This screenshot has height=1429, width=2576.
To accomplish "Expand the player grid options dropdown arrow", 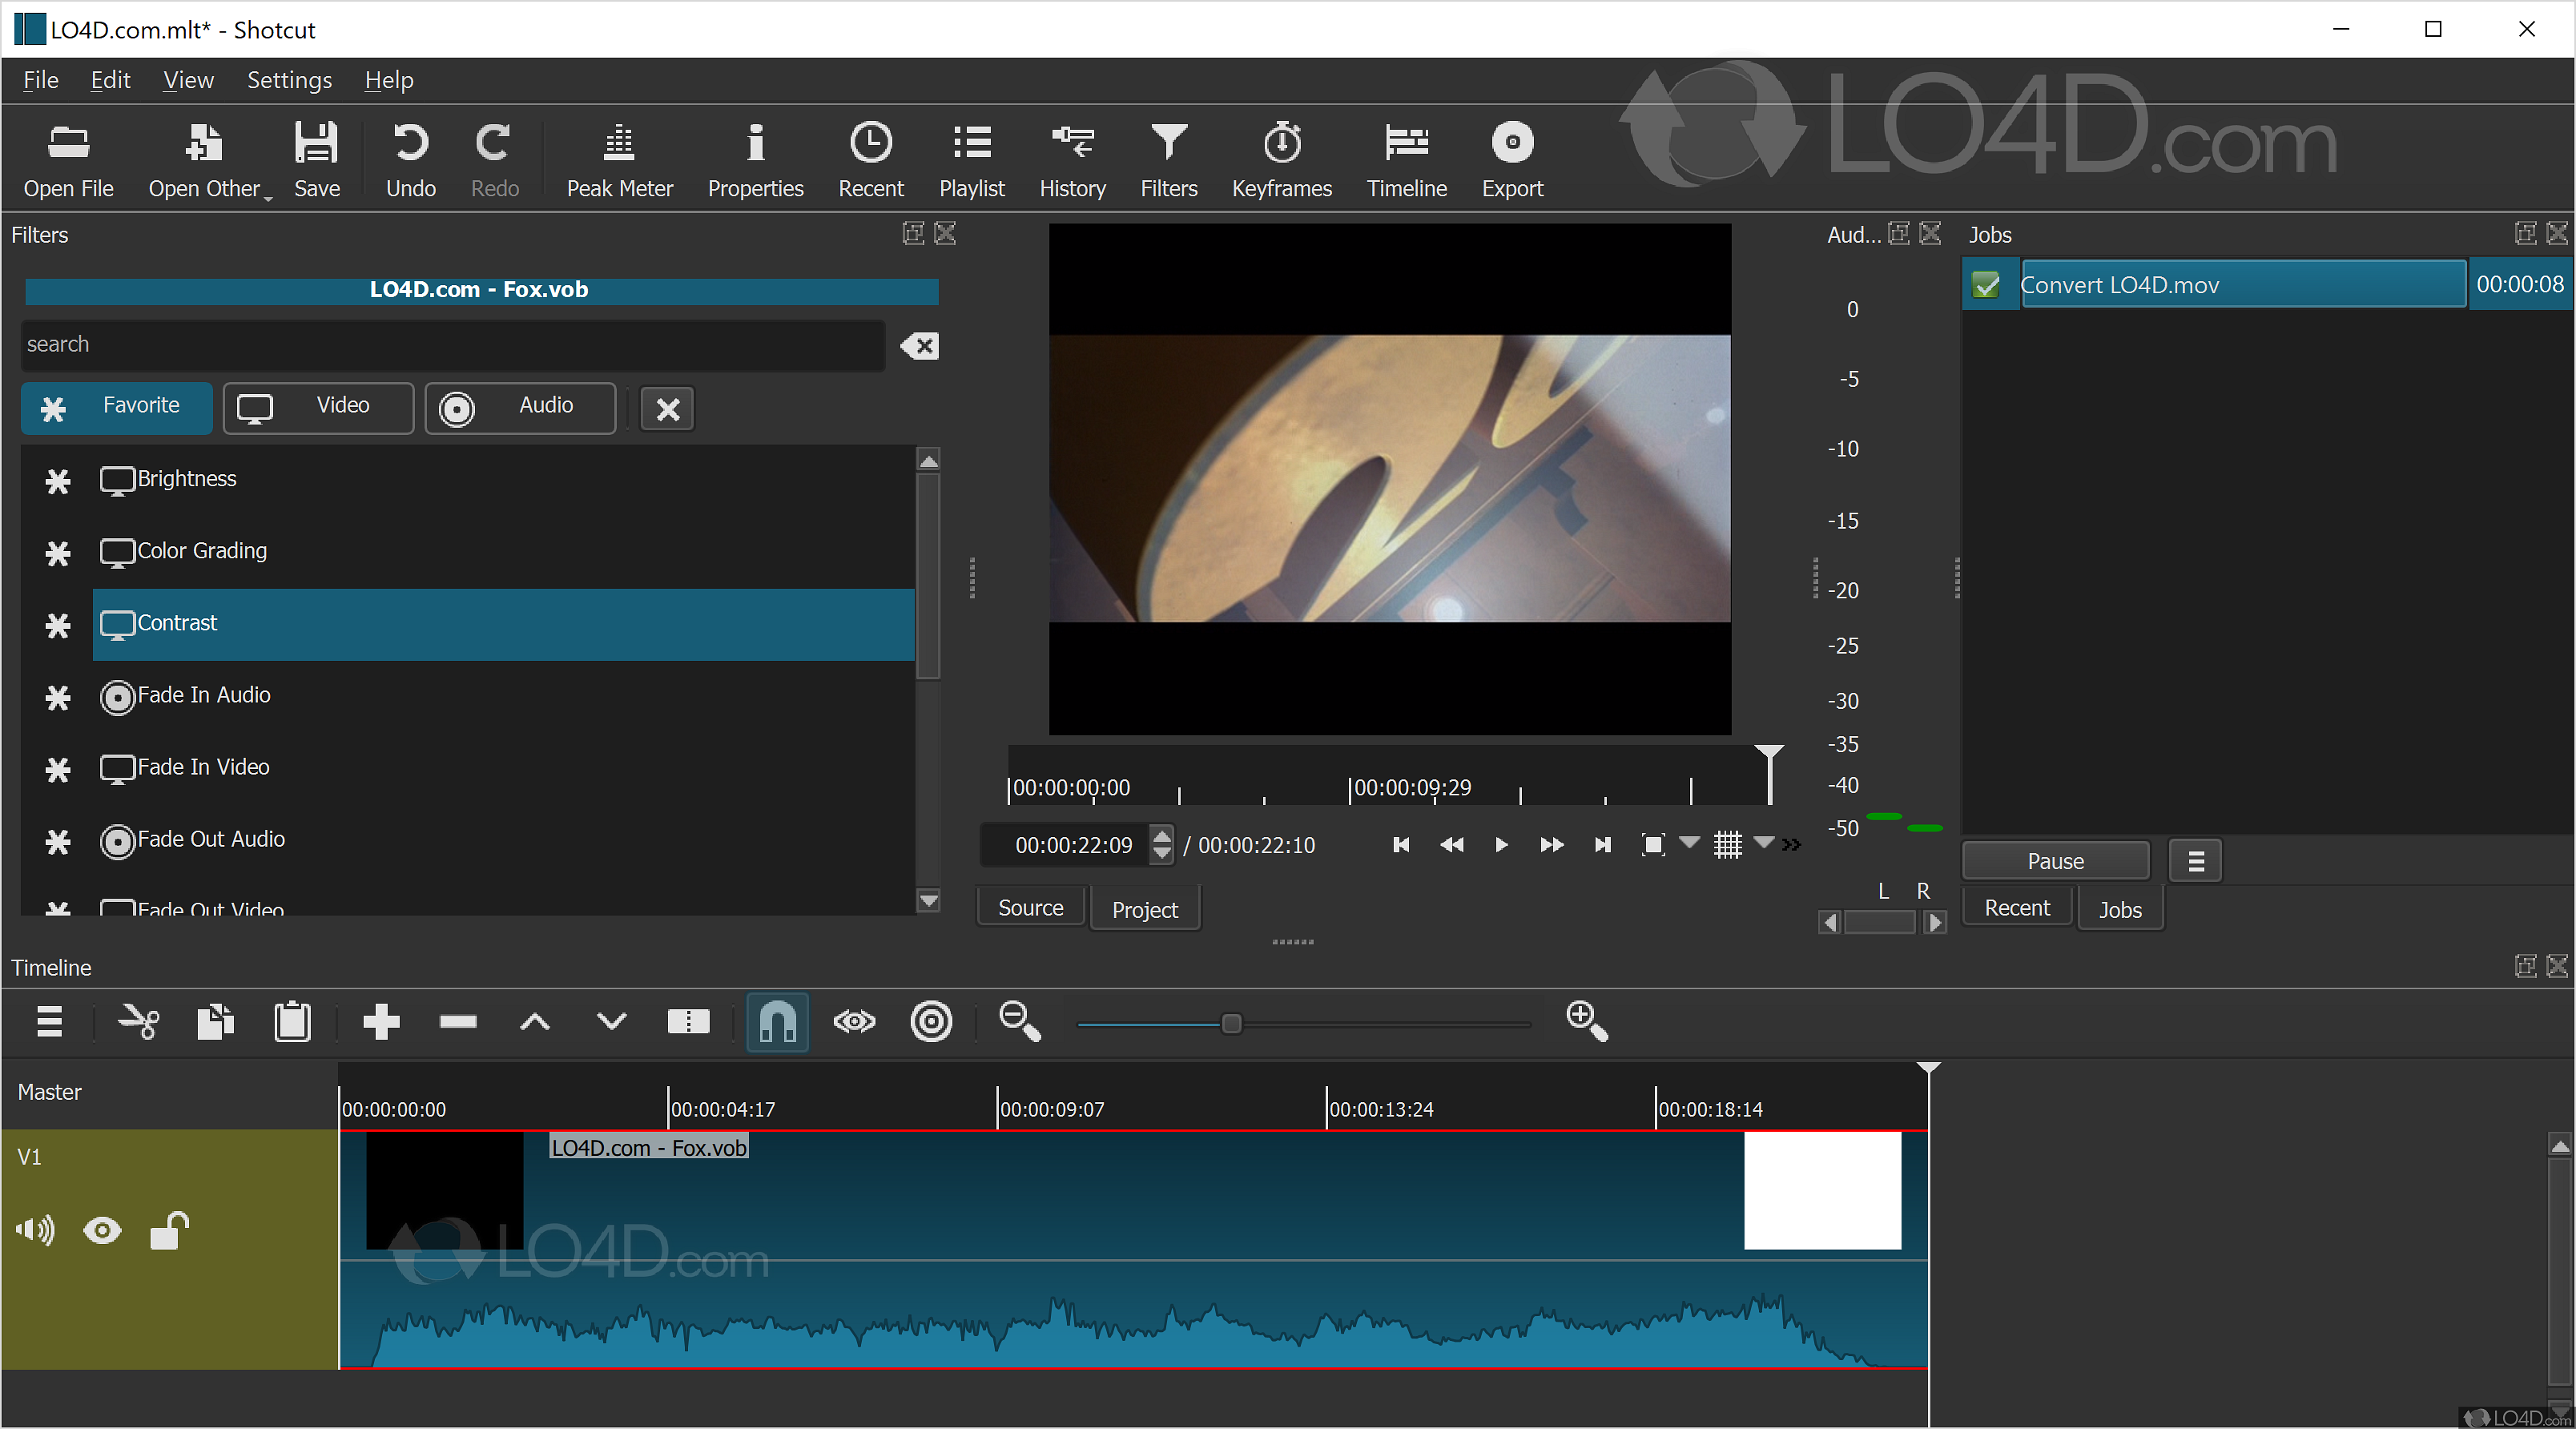I will pos(1764,842).
